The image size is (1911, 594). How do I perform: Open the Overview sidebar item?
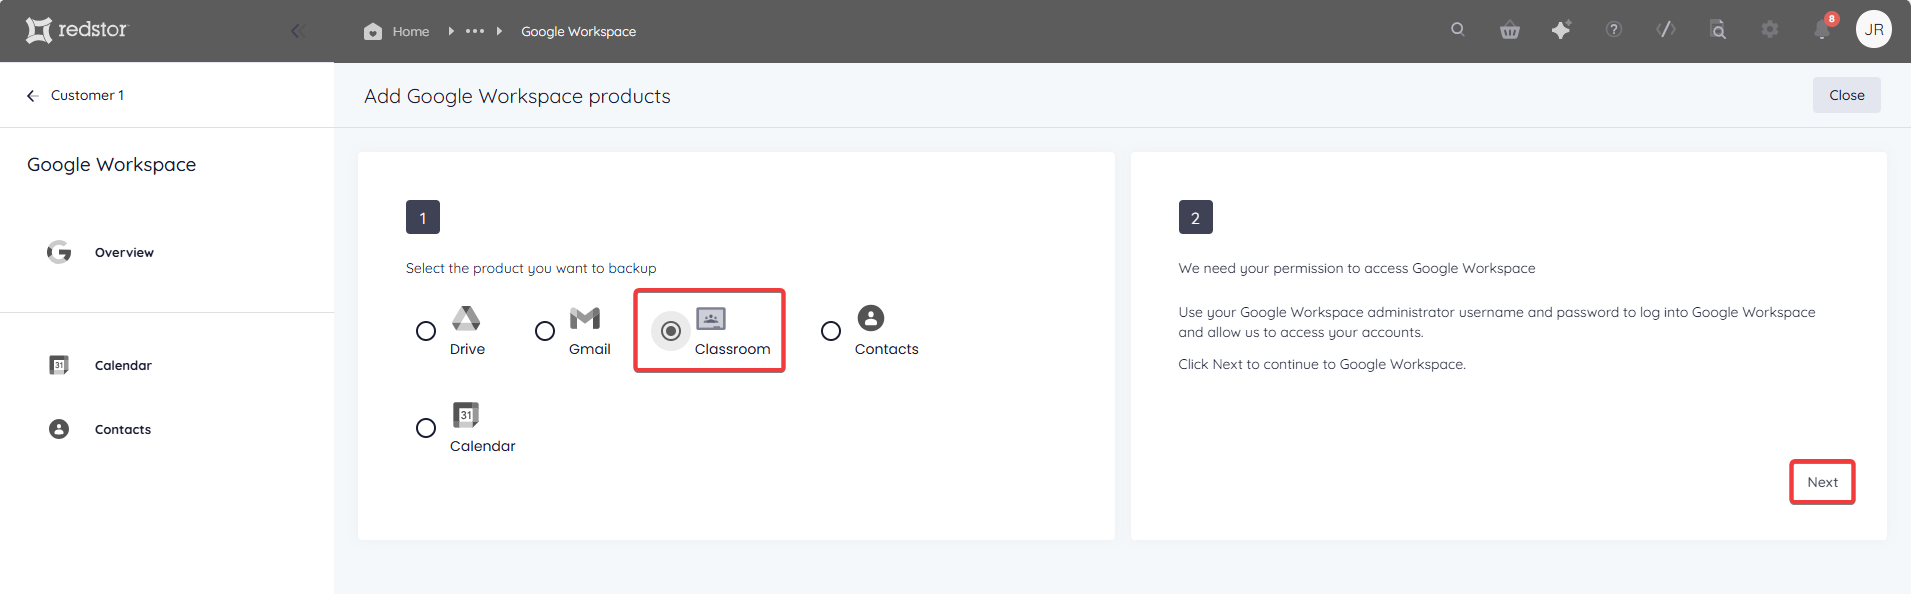pos(124,253)
